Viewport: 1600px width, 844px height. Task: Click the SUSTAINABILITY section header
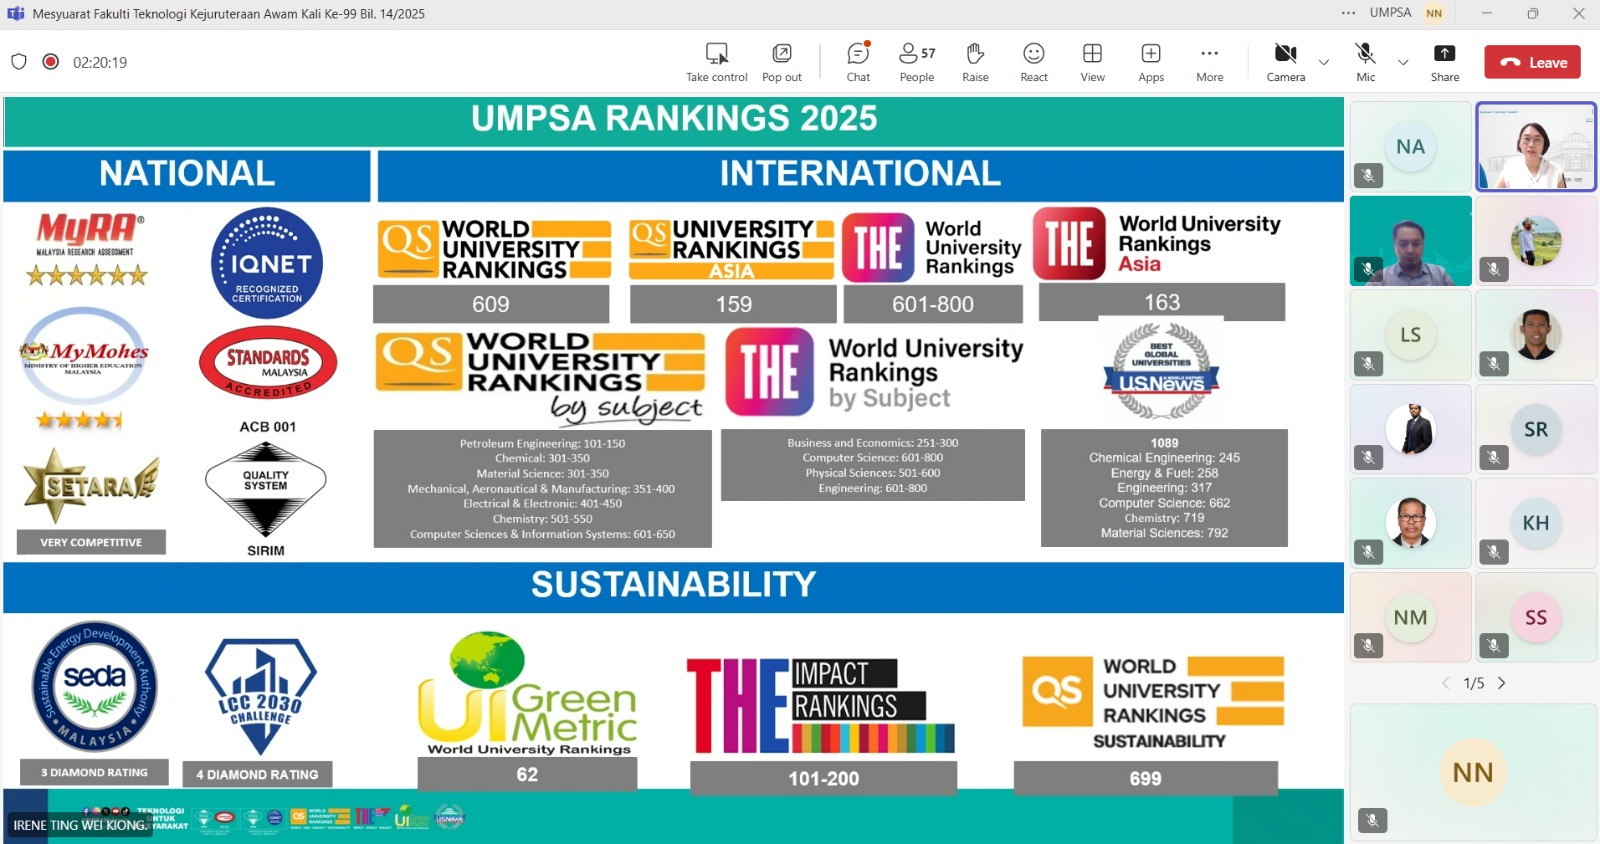(x=674, y=585)
